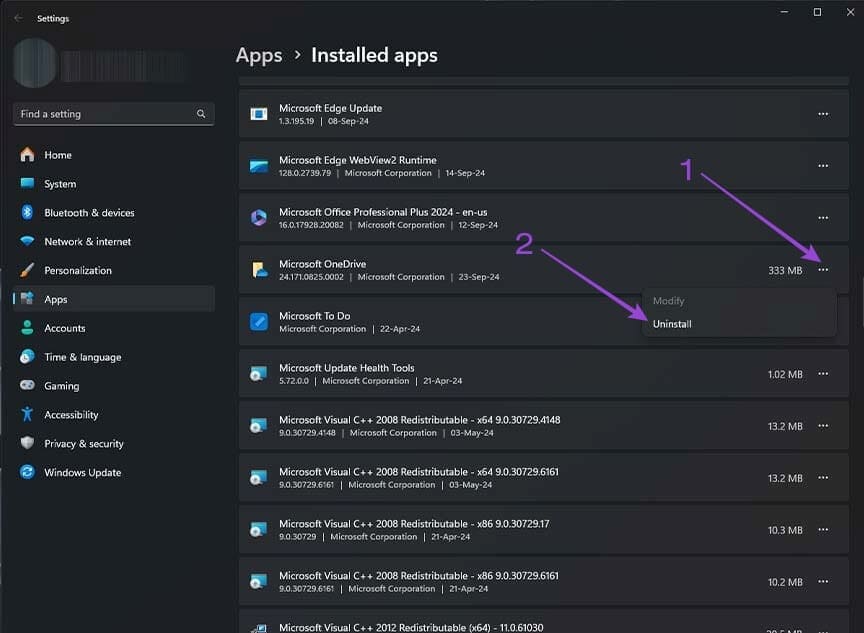Click the 333 MB size value
The image size is (864, 633).
(785, 270)
